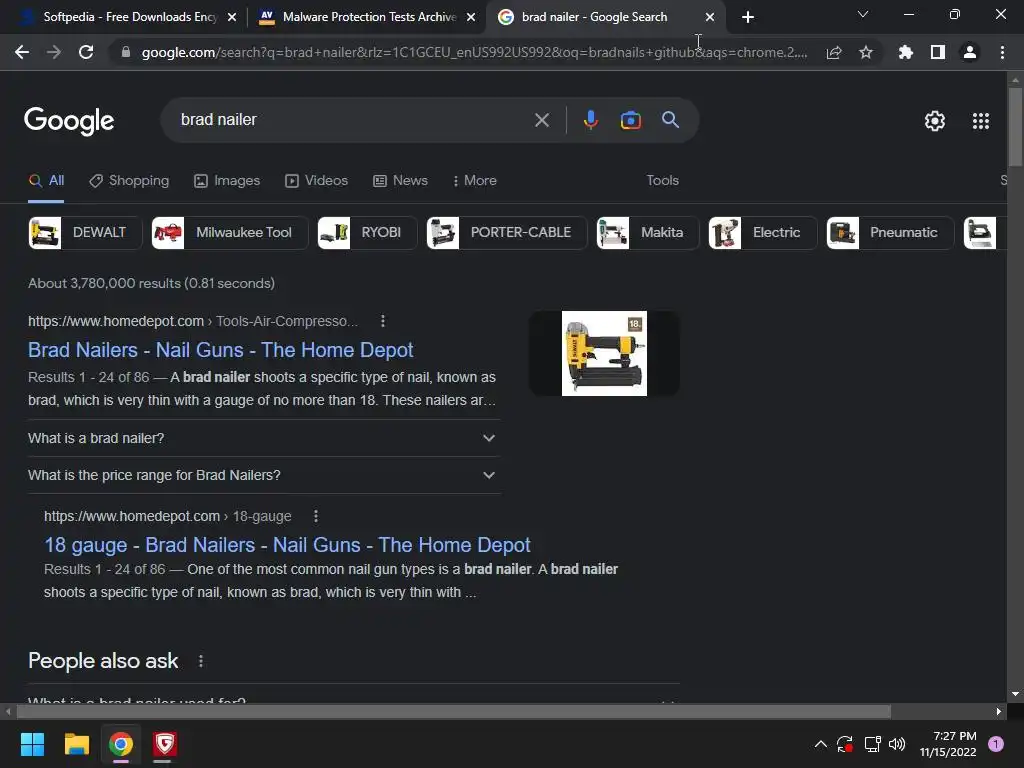Open File Explorer from taskbar
The height and width of the screenshot is (768, 1024).
[x=76, y=744]
